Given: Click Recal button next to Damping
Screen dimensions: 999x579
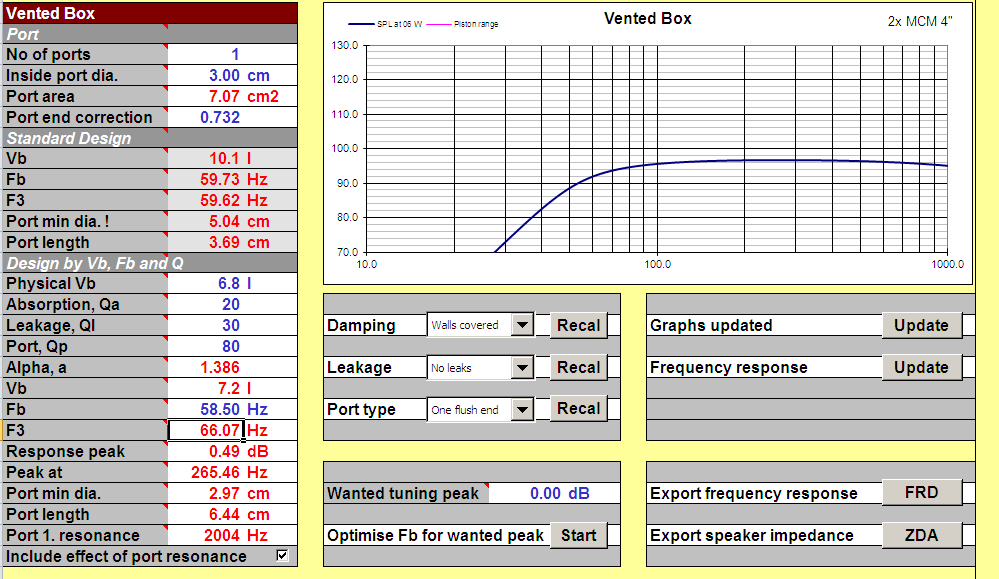Looking at the screenshot, I should (x=579, y=325).
